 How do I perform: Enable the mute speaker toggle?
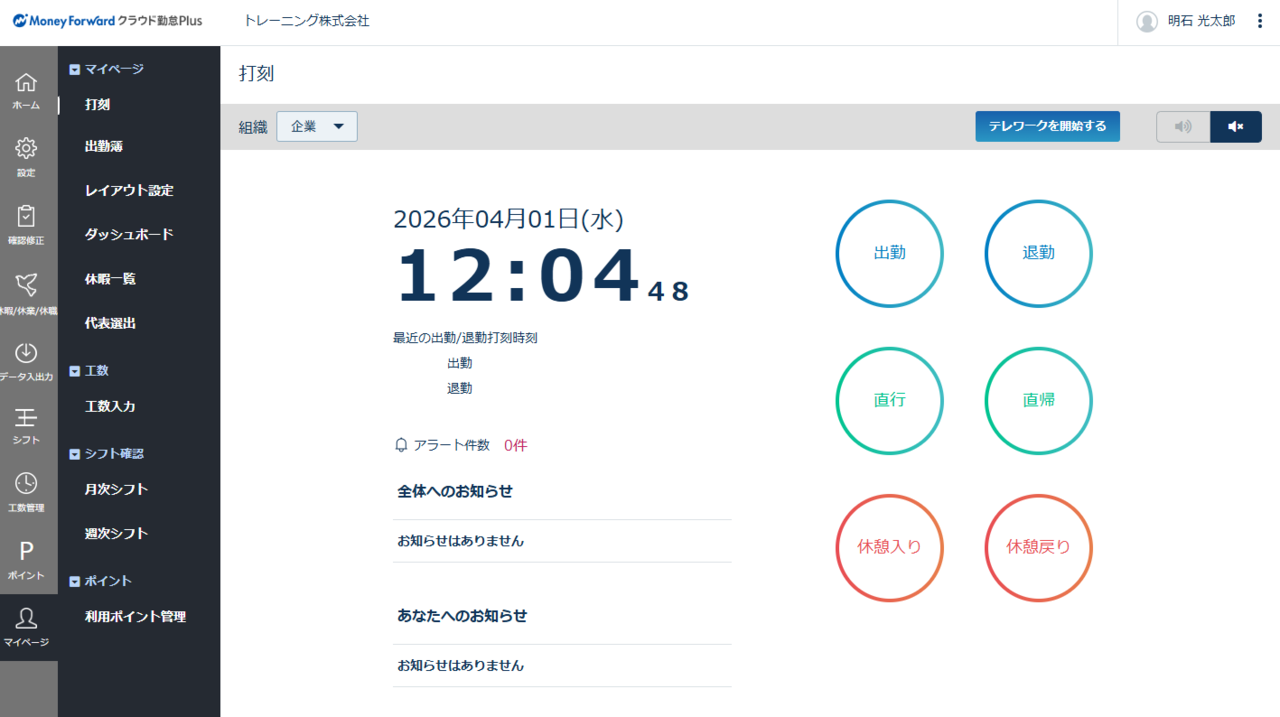pos(1235,126)
